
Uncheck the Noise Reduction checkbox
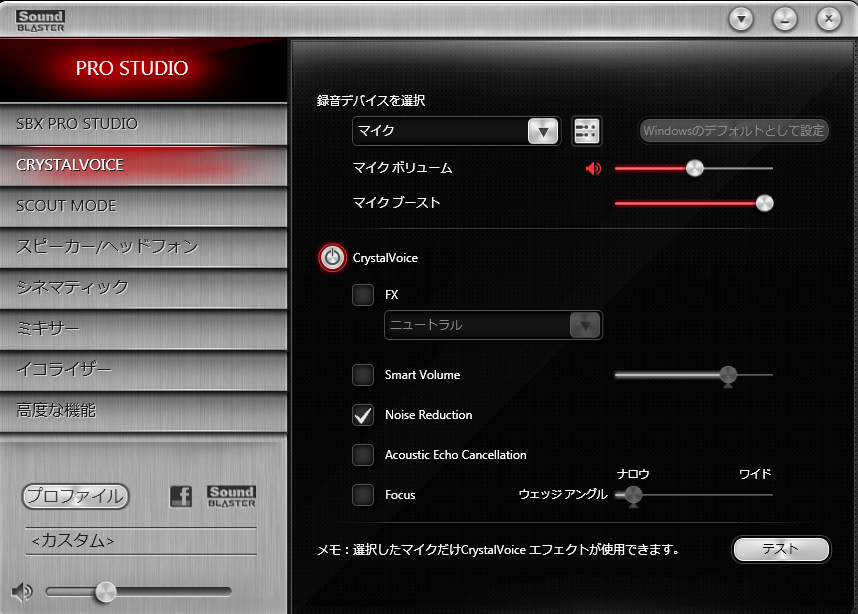(x=363, y=415)
